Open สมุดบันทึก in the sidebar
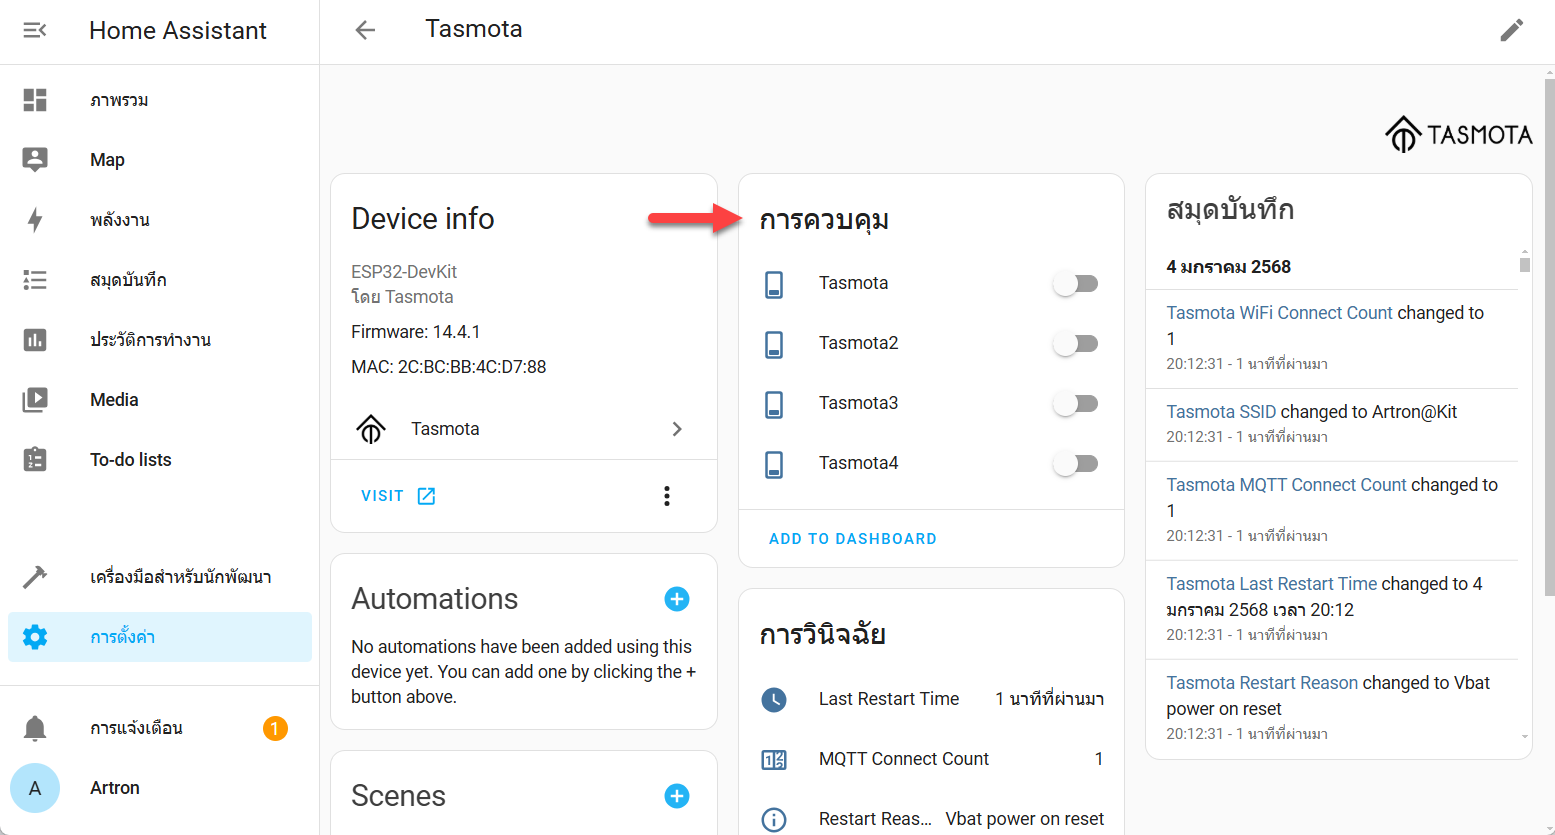The height and width of the screenshot is (835, 1555). 160,280
